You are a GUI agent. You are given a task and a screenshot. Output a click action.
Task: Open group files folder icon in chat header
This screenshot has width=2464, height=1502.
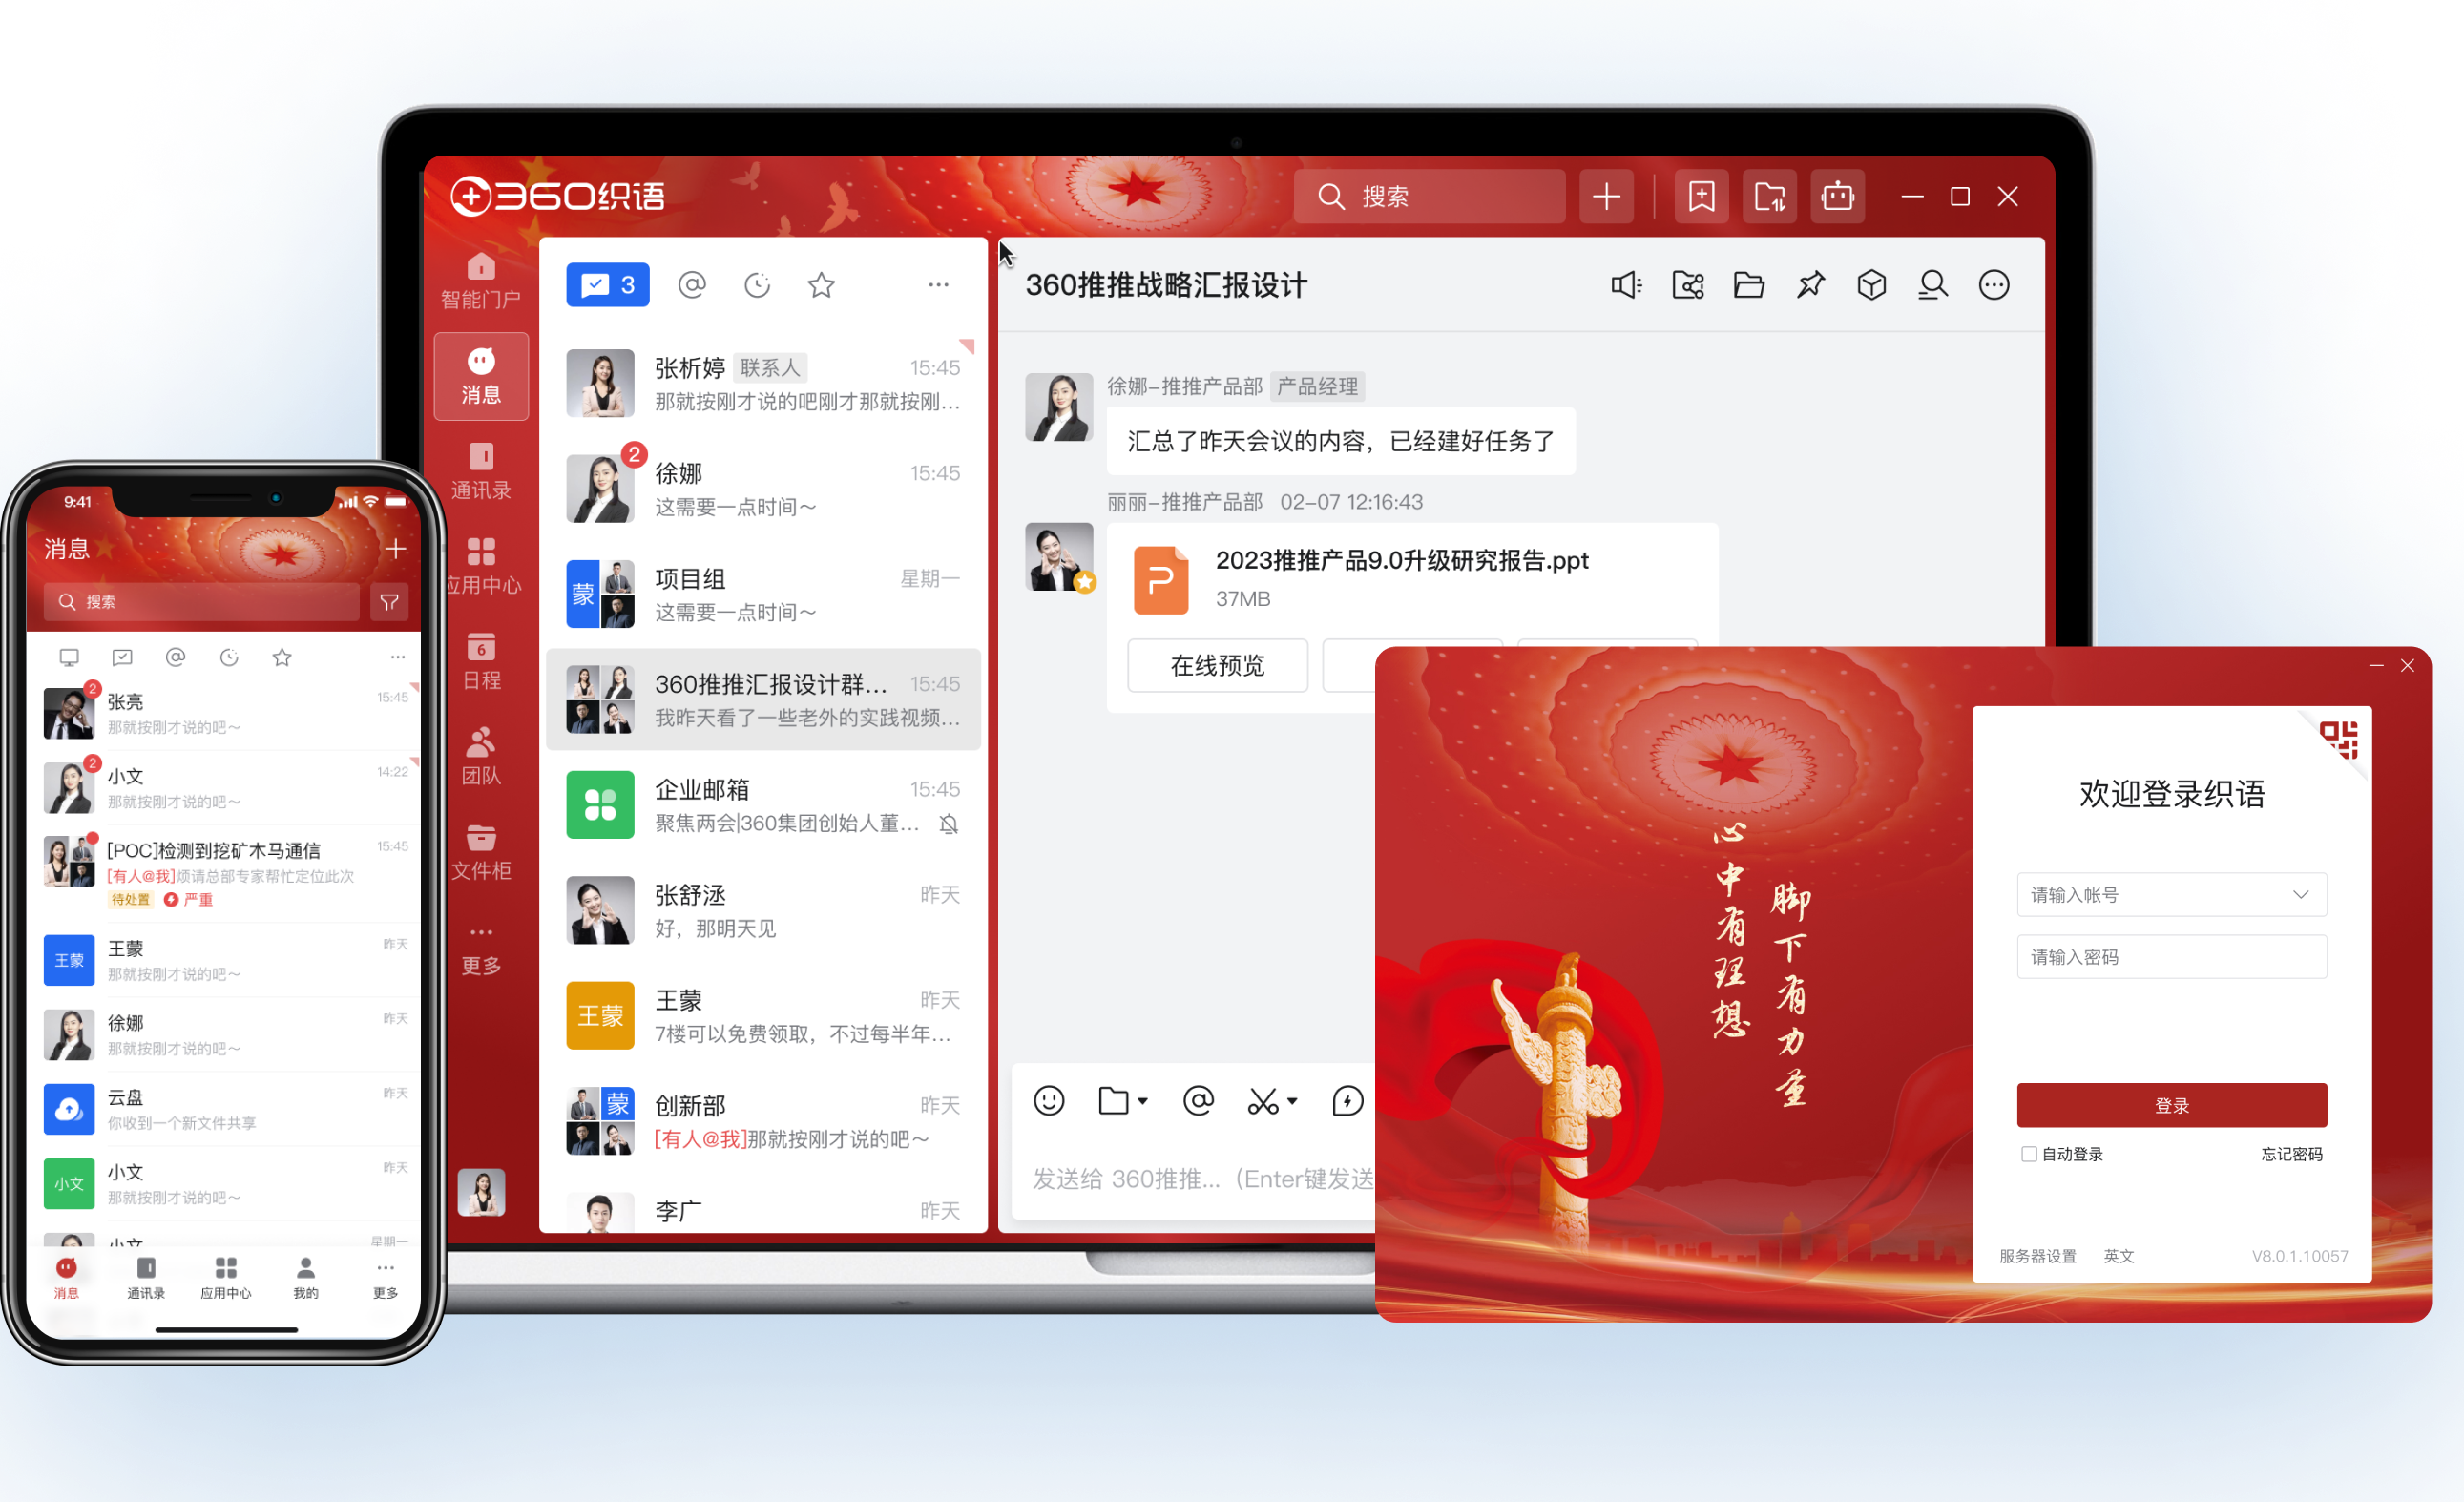(1749, 285)
